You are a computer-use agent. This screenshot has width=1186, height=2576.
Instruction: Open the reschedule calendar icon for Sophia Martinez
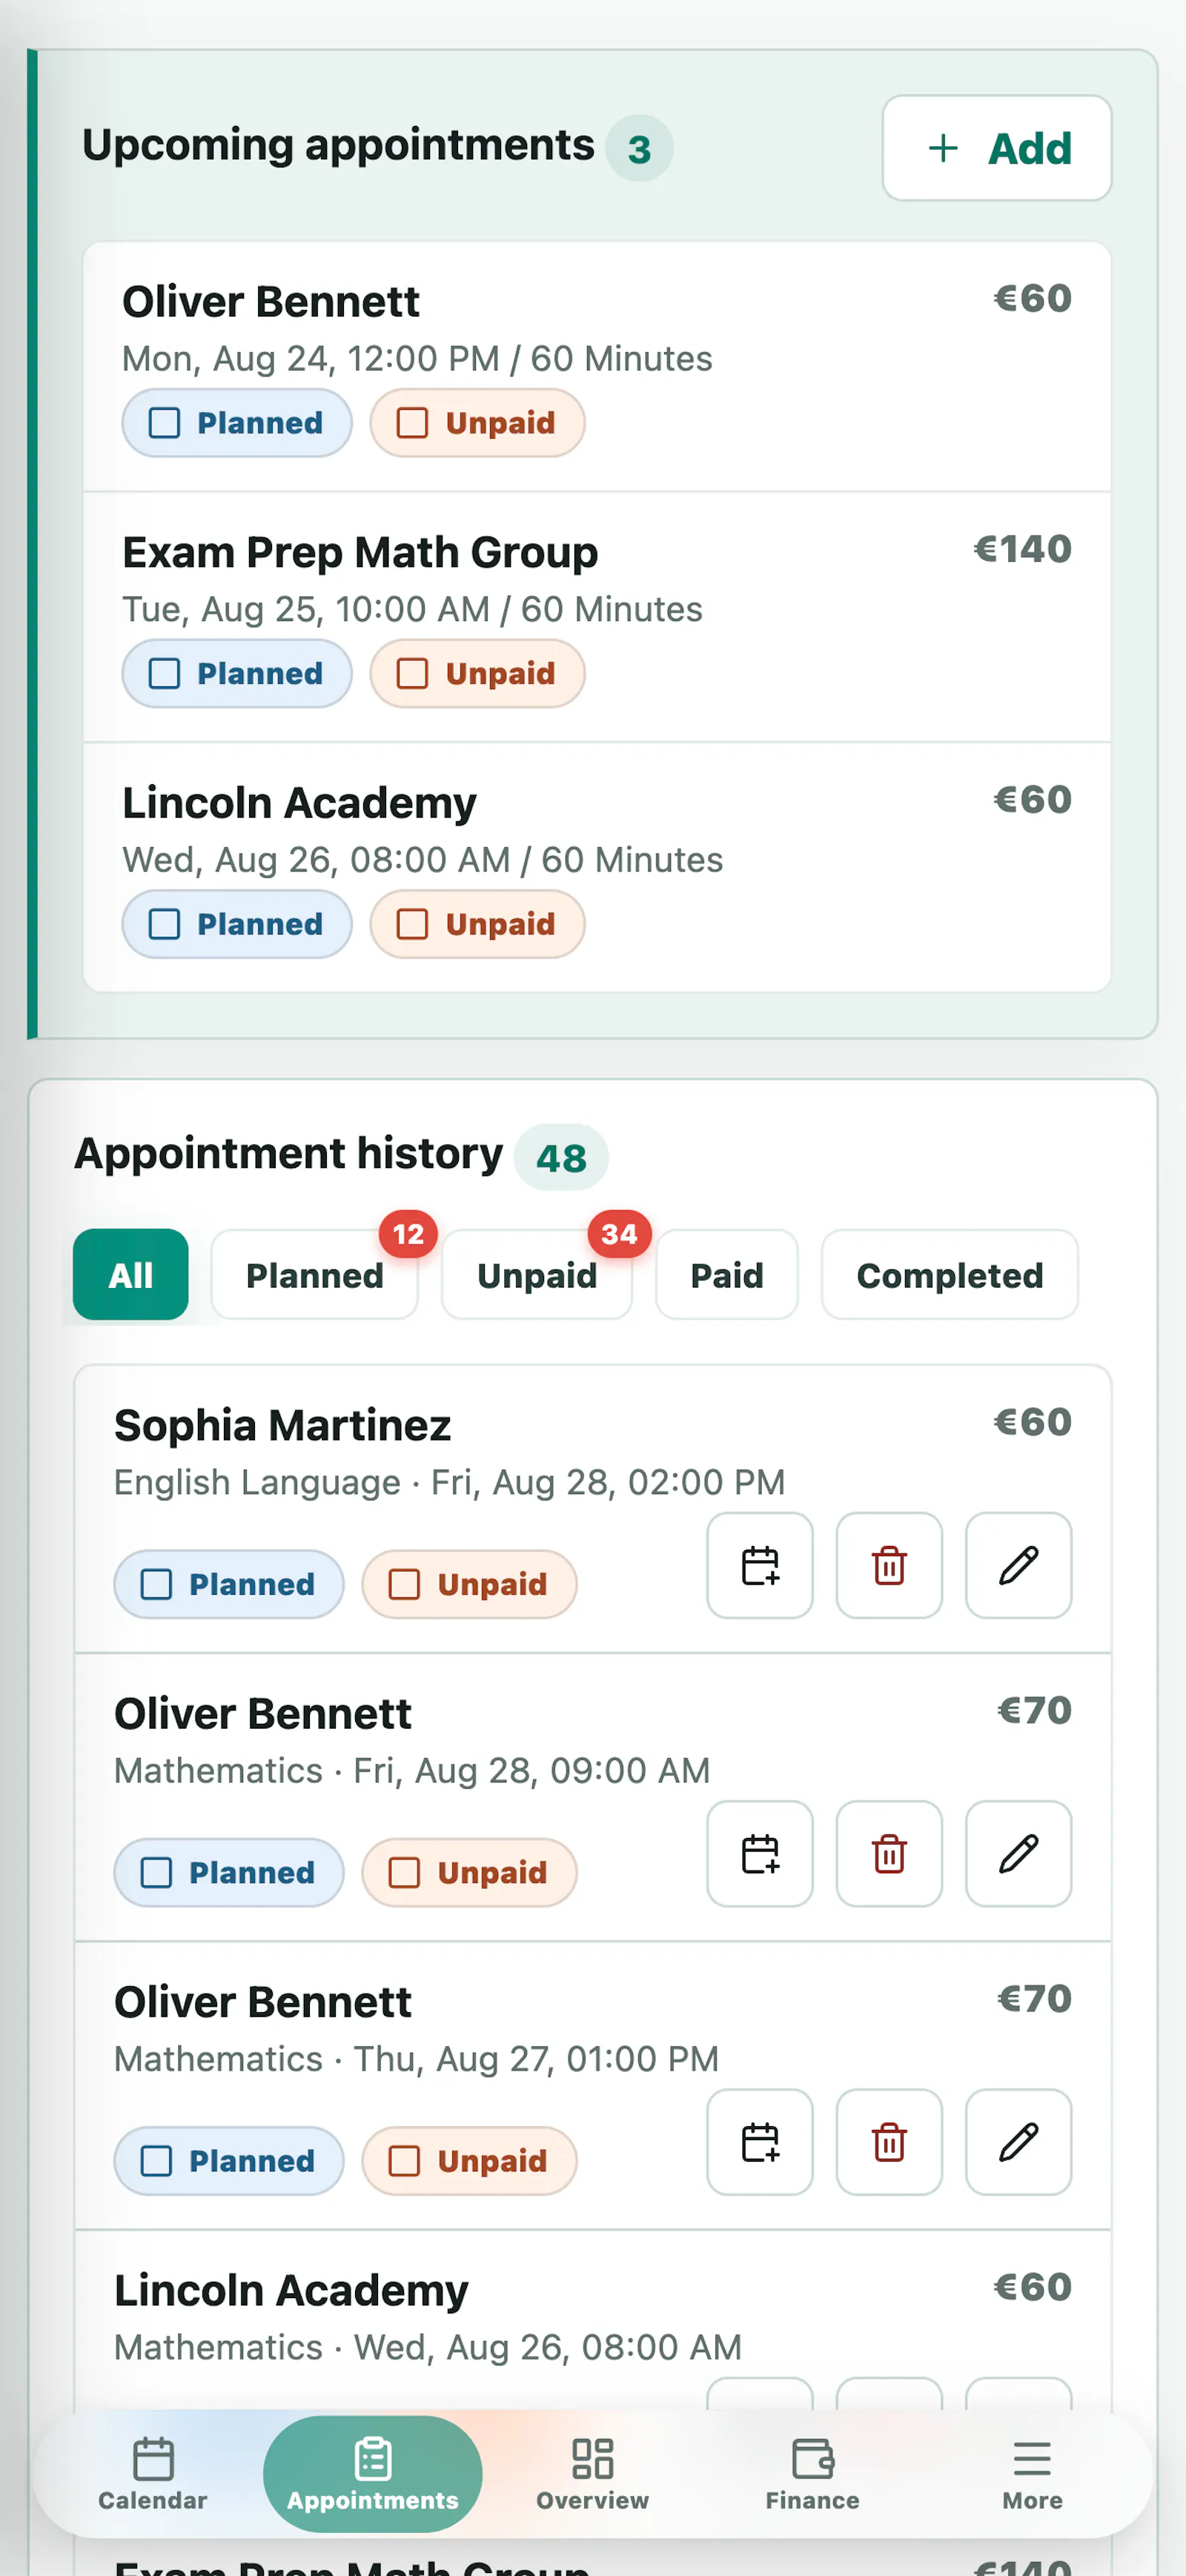[759, 1565]
